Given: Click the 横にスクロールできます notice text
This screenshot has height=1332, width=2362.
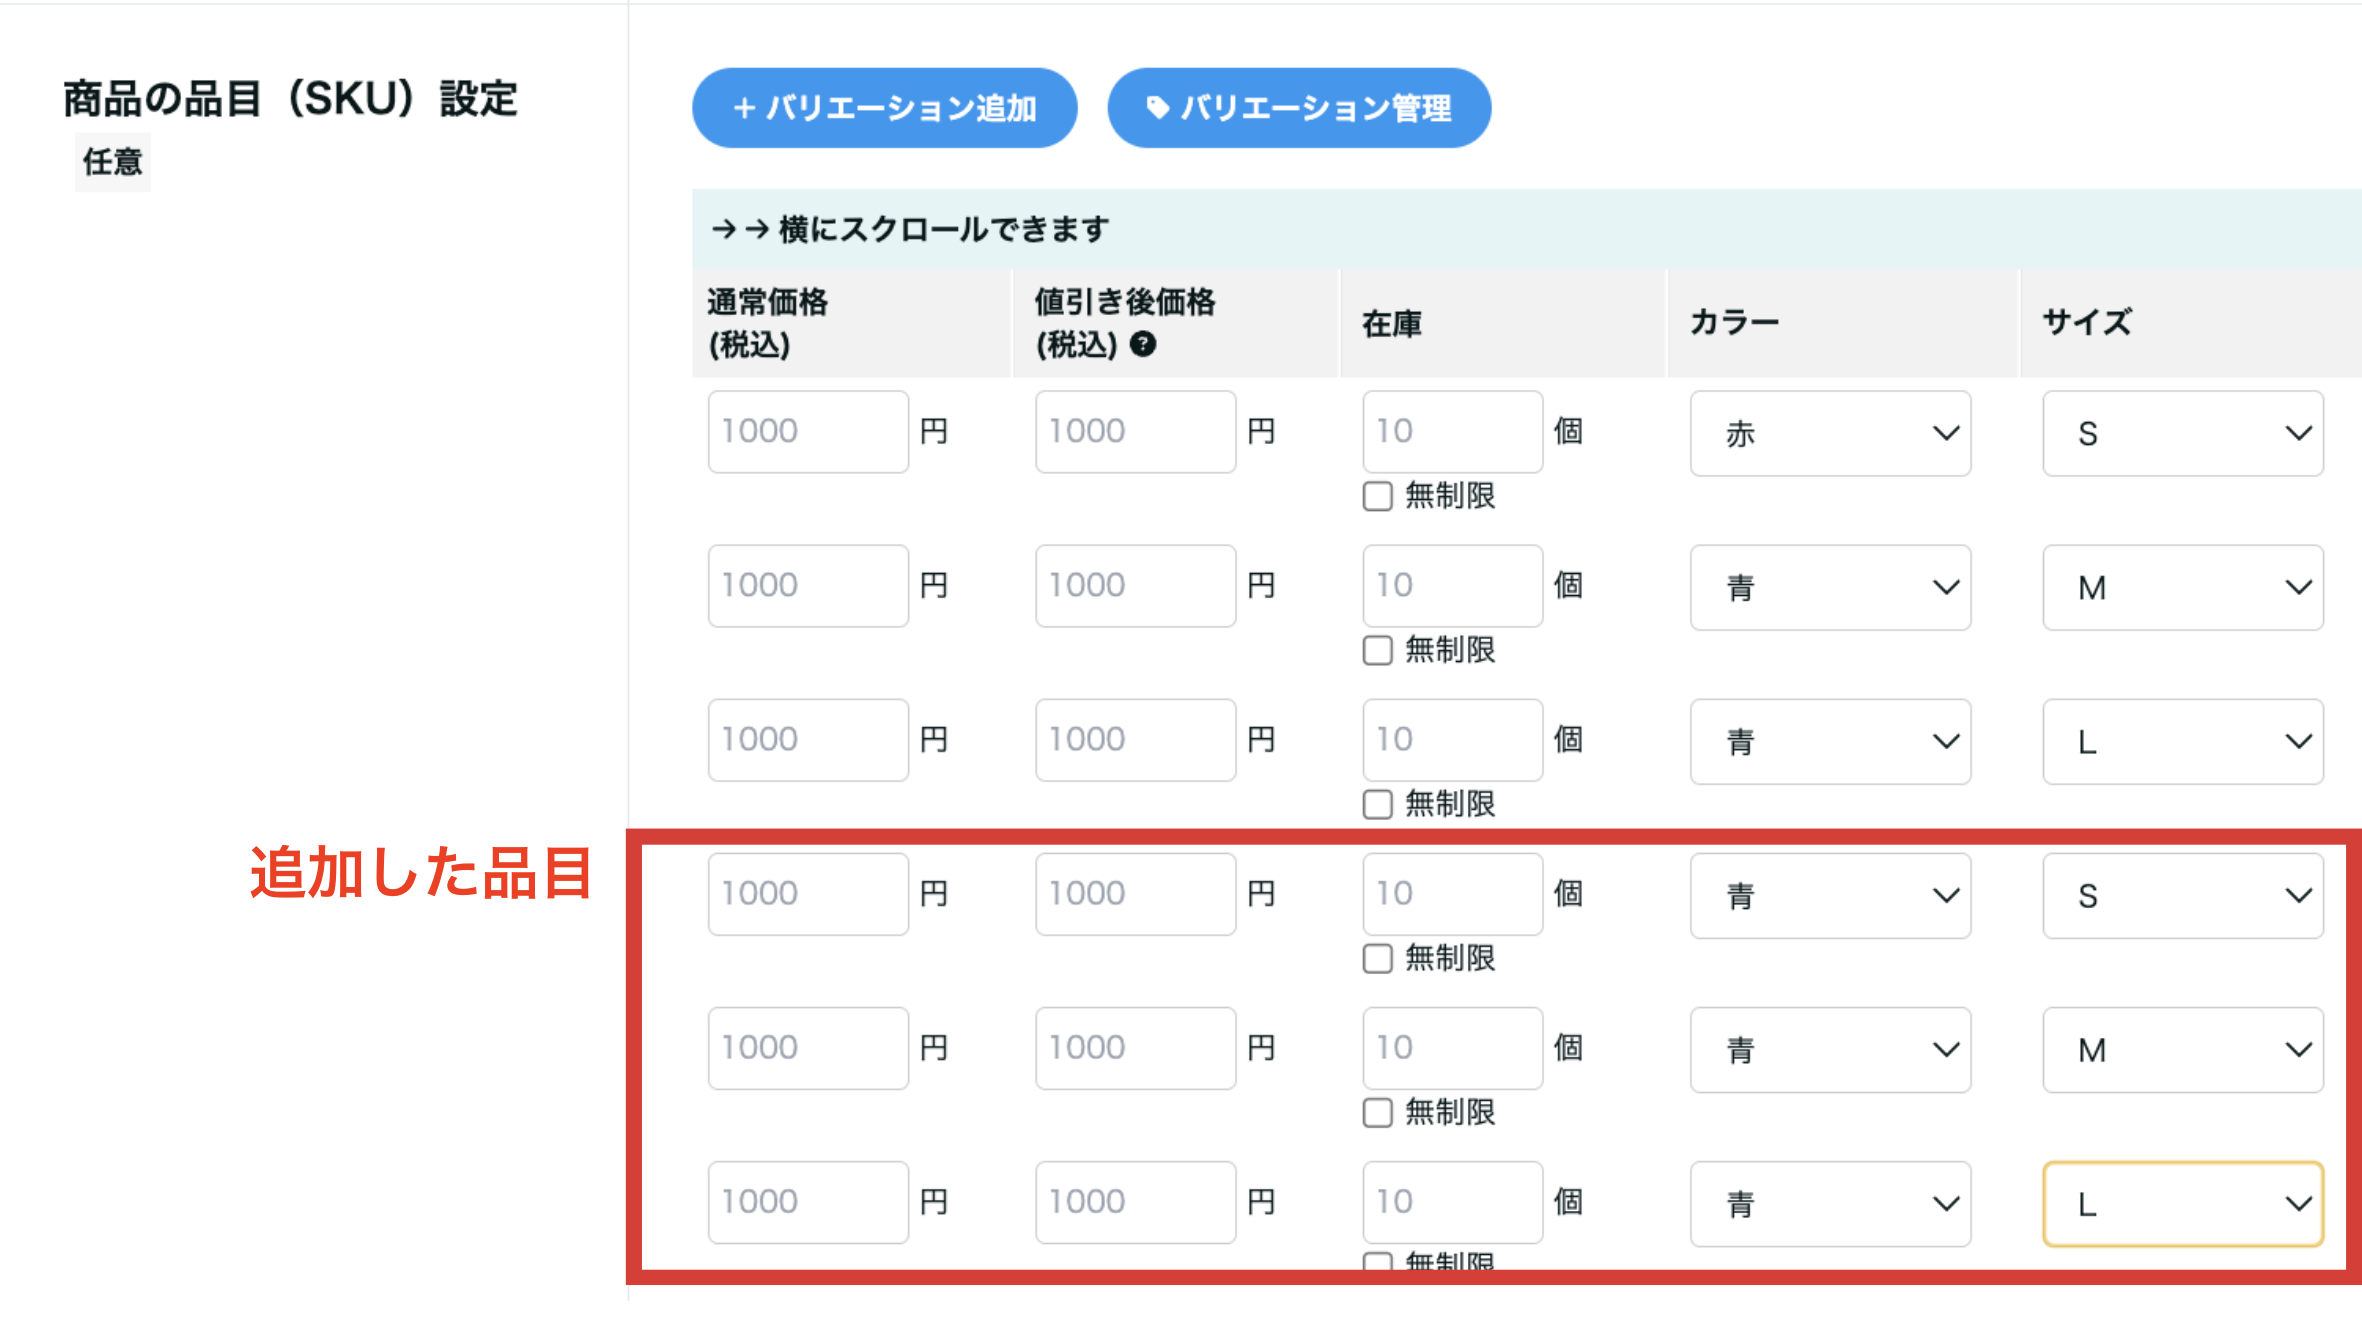Looking at the screenshot, I should (944, 229).
